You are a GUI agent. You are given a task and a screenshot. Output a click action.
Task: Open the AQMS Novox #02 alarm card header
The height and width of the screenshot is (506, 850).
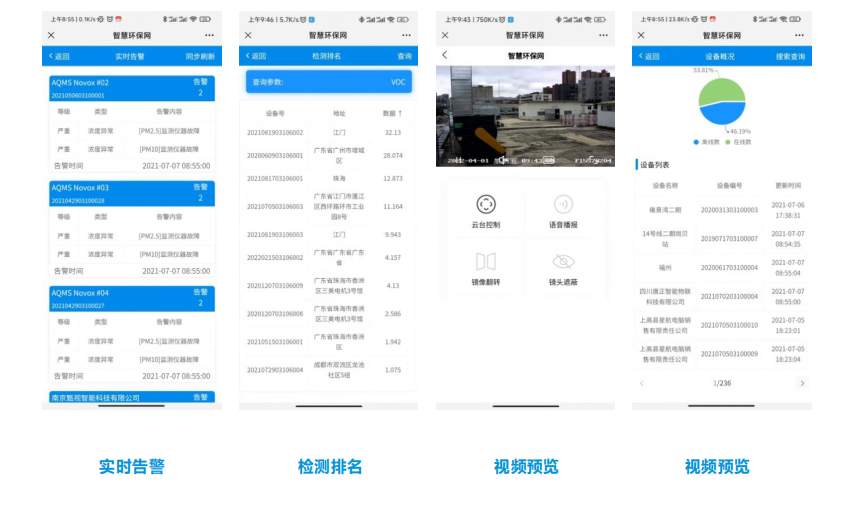click(132, 88)
